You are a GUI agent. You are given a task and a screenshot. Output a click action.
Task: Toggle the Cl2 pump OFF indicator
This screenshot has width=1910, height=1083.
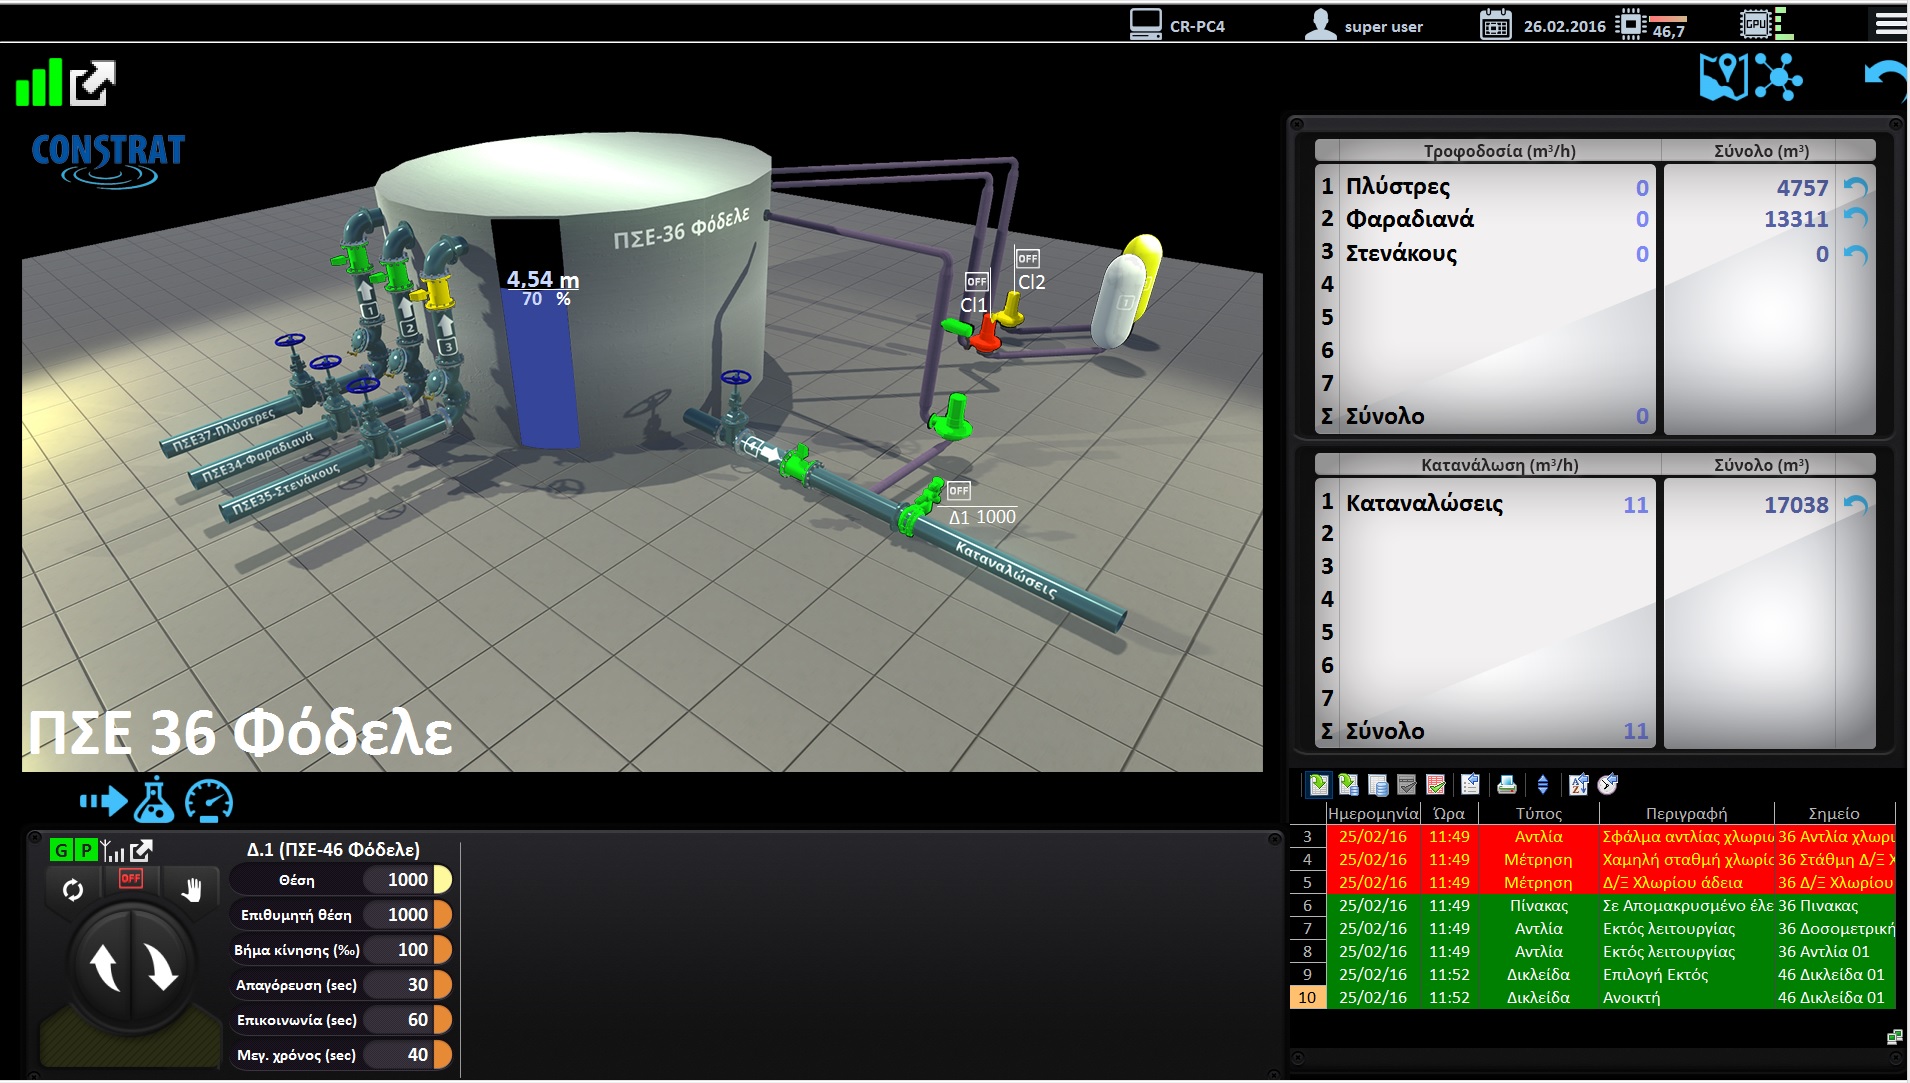click(1027, 259)
